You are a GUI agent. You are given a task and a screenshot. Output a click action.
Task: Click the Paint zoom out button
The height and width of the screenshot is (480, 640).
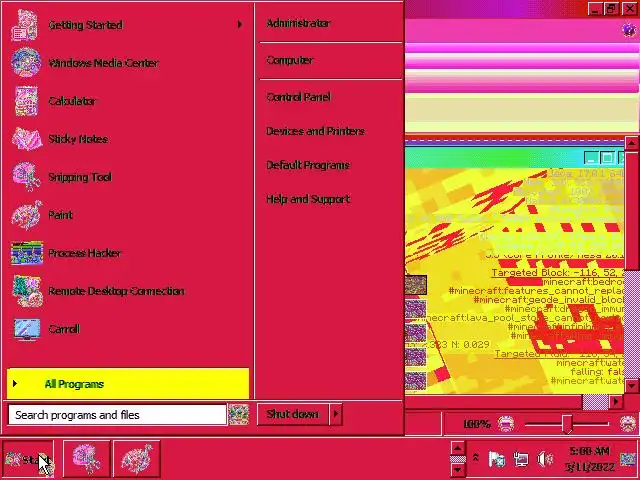tap(506, 424)
